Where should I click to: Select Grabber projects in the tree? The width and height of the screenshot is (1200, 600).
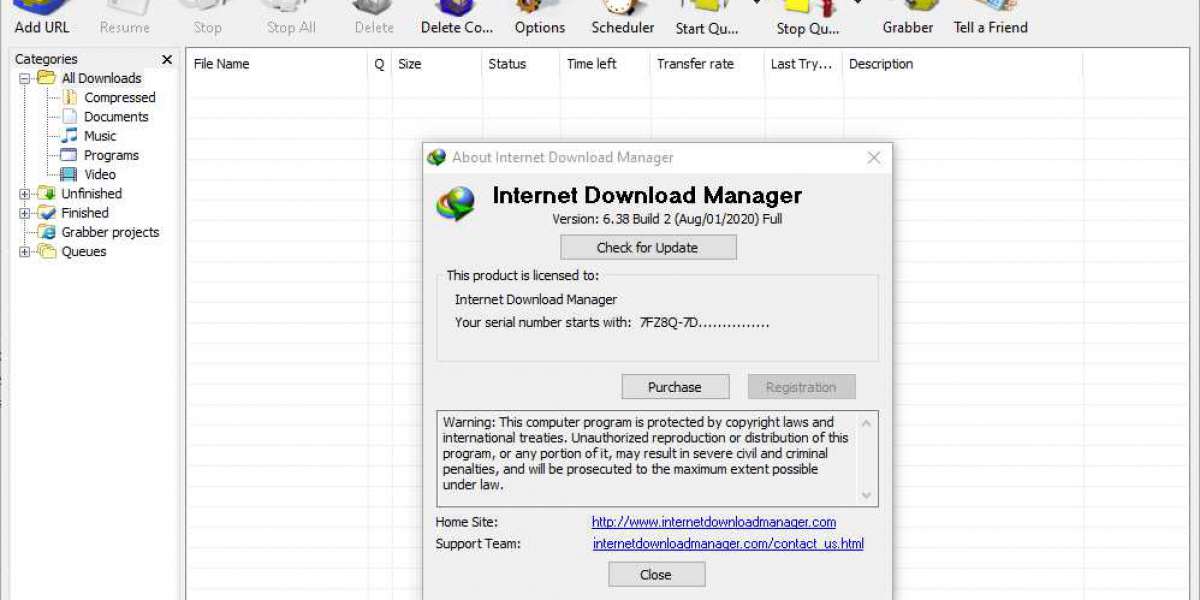110,233
